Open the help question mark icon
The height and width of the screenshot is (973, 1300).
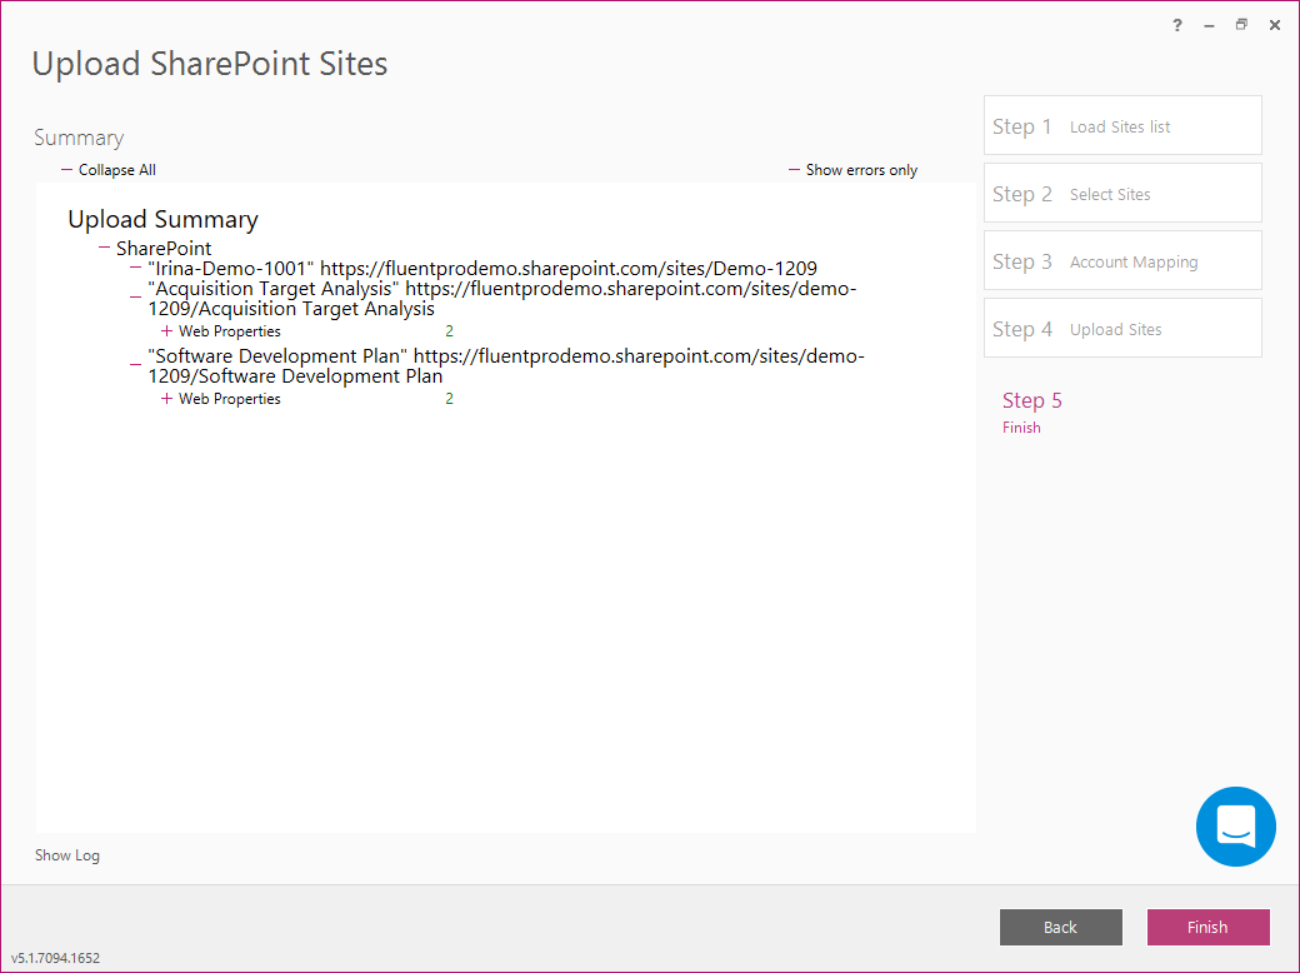pos(1177,25)
